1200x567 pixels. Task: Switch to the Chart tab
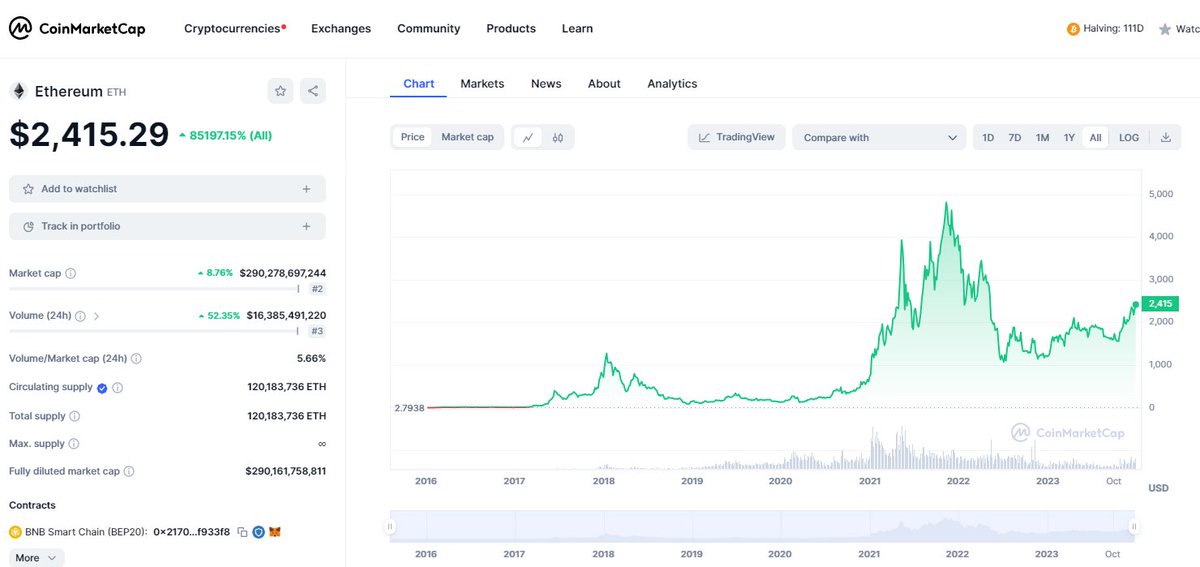coord(418,84)
